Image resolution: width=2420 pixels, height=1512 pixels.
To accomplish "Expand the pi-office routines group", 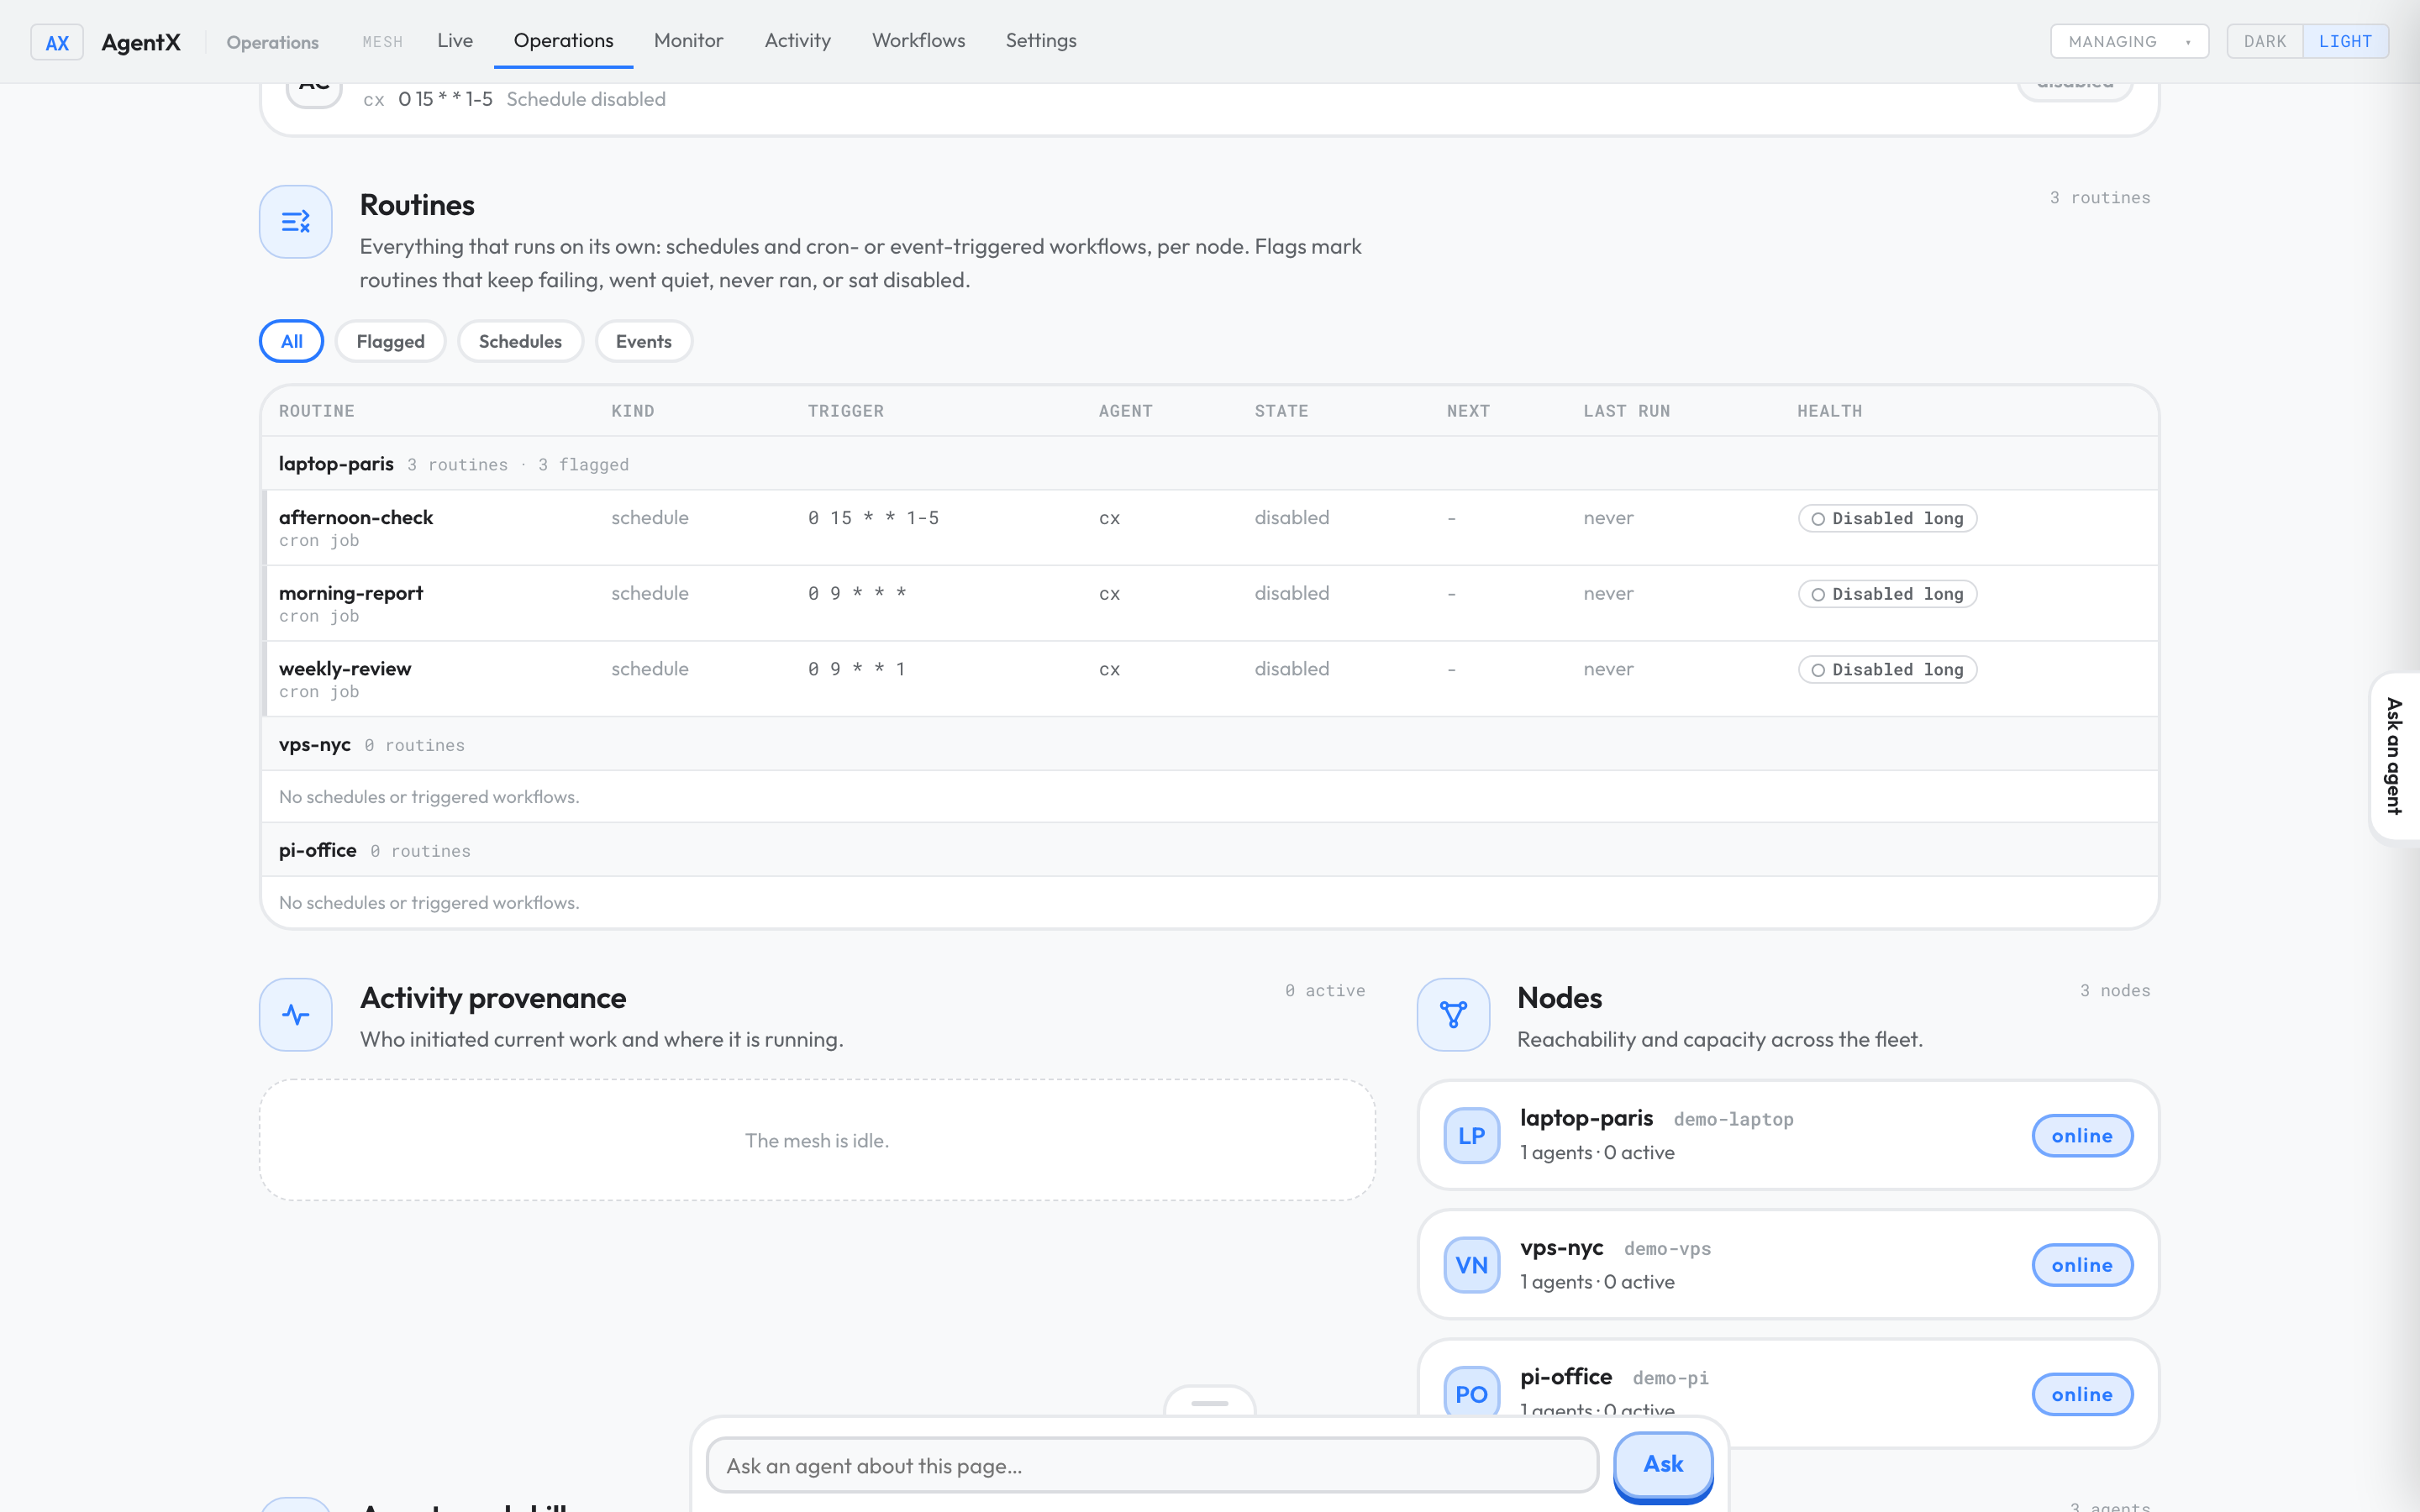I will (x=1209, y=850).
